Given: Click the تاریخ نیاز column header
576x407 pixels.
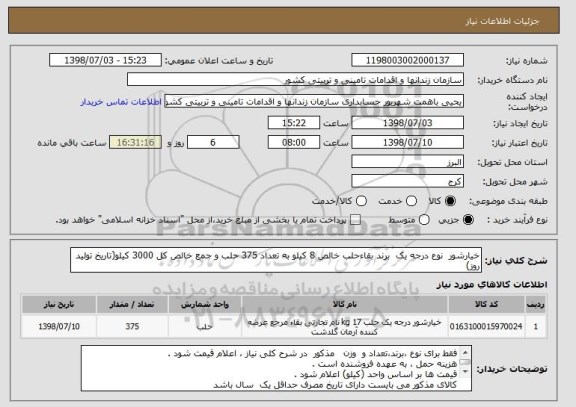Looking at the screenshot, I should pyautogui.click(x=59, y=305).
